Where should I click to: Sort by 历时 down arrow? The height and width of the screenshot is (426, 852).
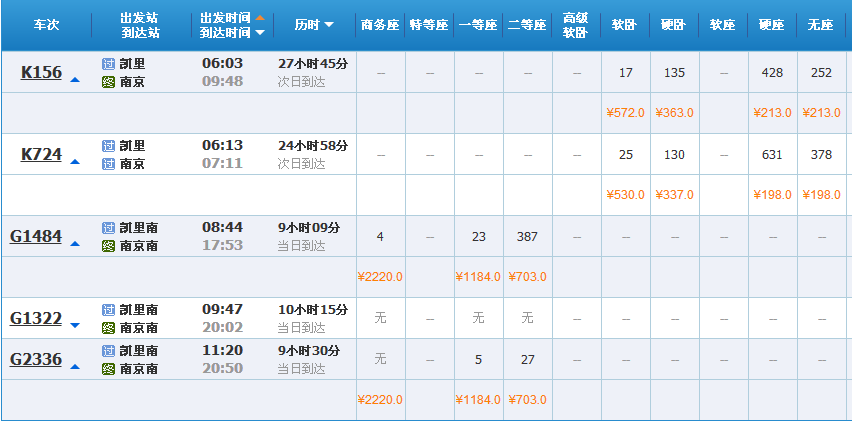pyautogui.click(x=329, y=25)
